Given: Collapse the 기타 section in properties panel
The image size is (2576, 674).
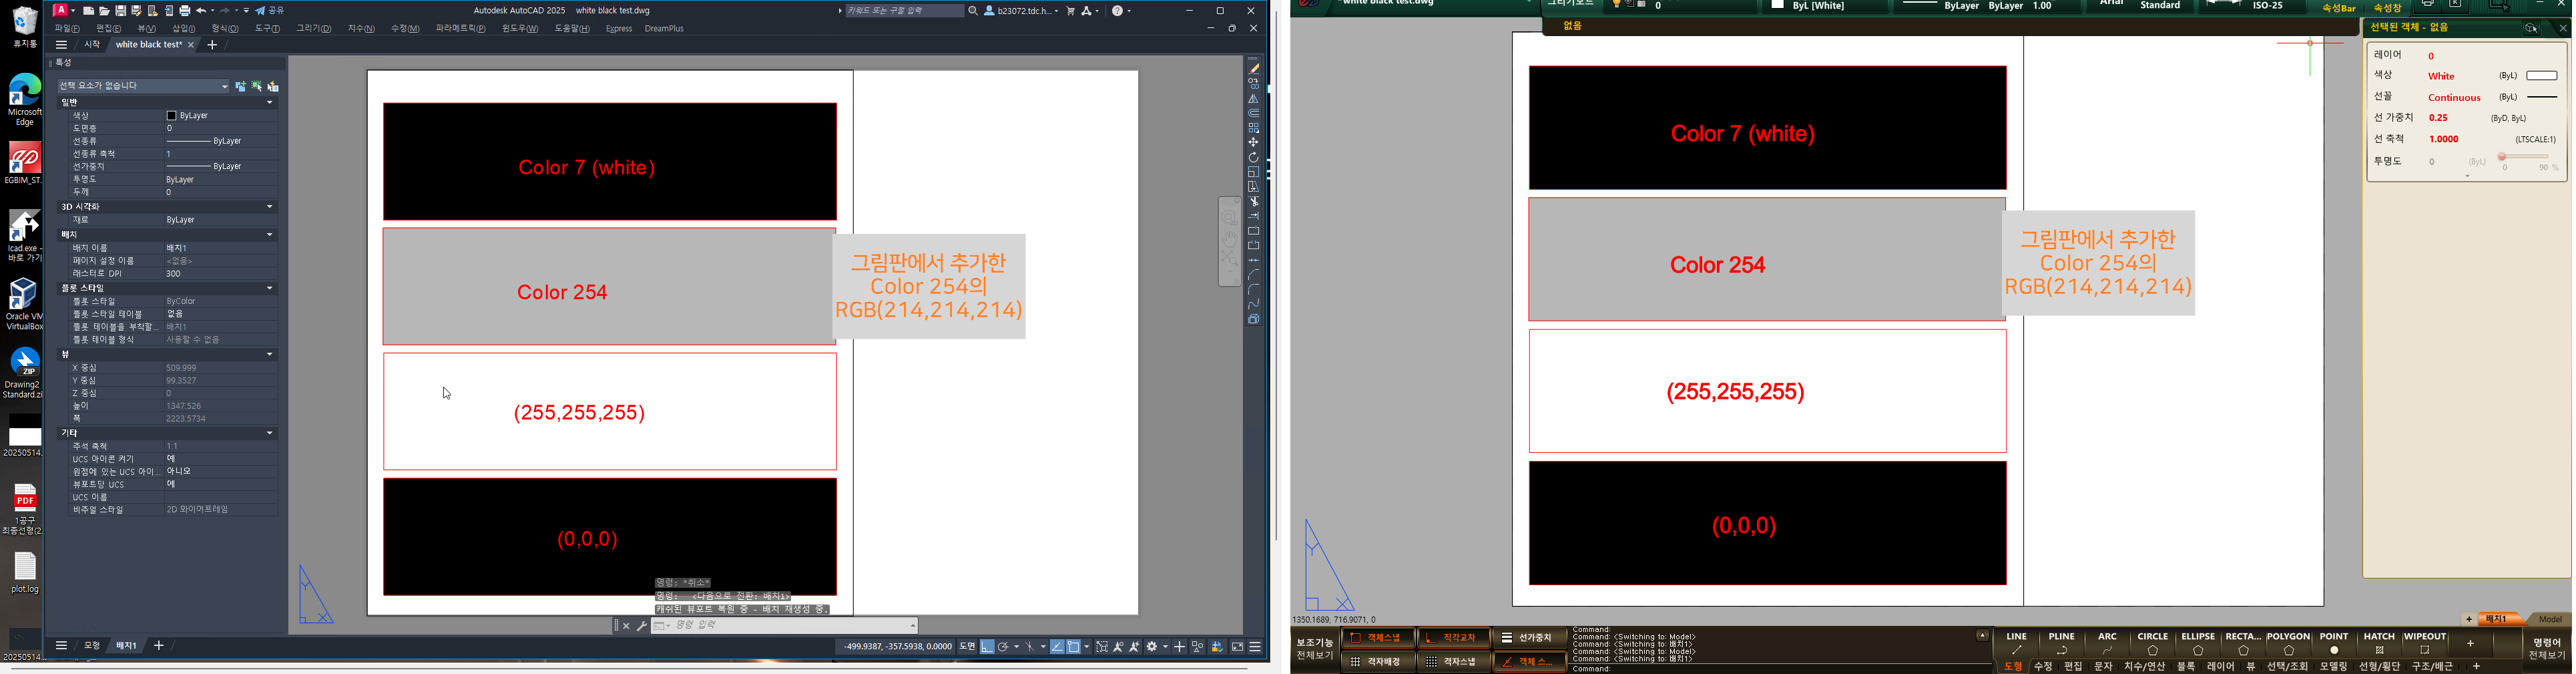Looking at the screenshot, I should tap(269, 433).
